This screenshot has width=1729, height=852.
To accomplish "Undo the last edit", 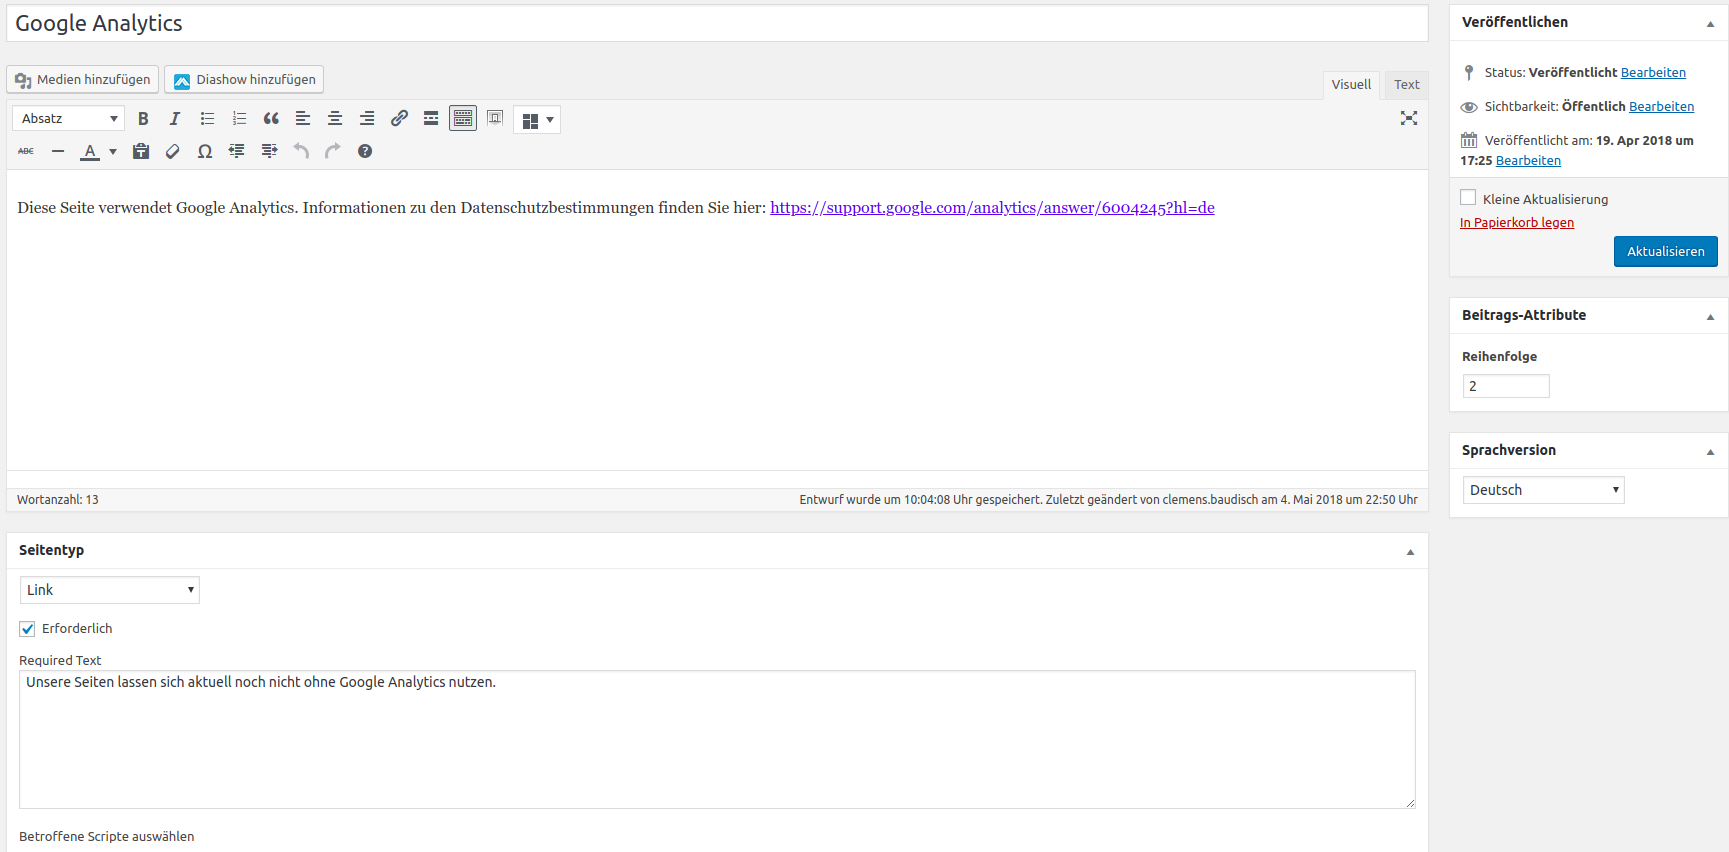I will [301, 151].
